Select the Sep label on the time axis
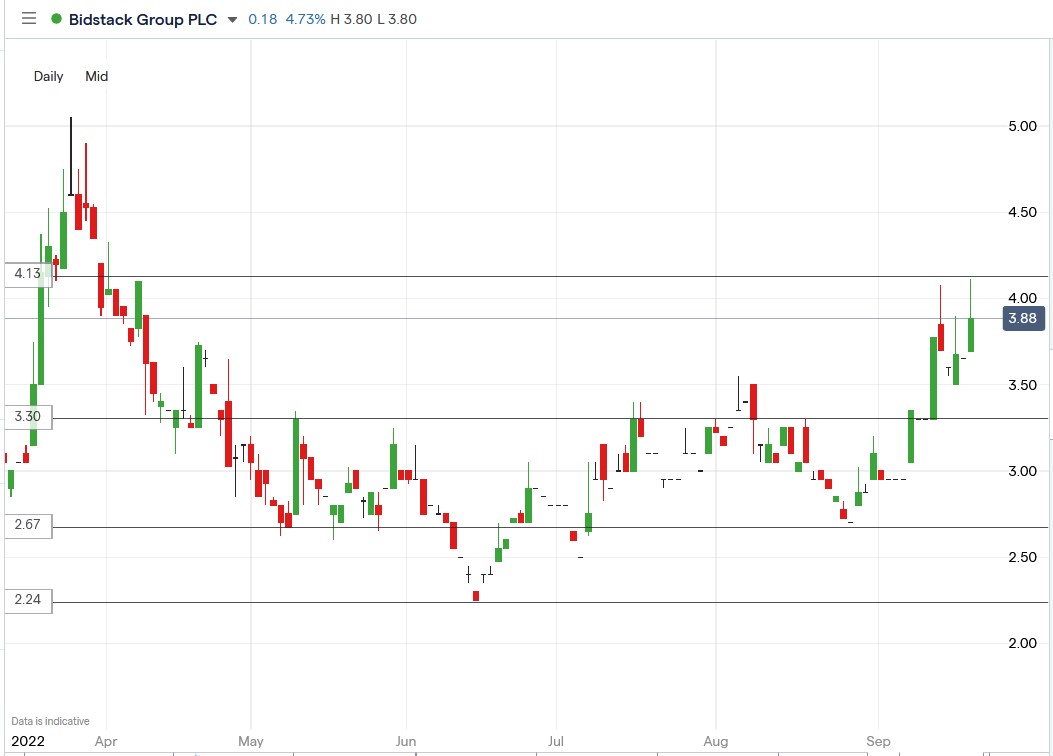The height and width of the screenshot is (756, 1053). pyautogui.click(x=878, y=741)
